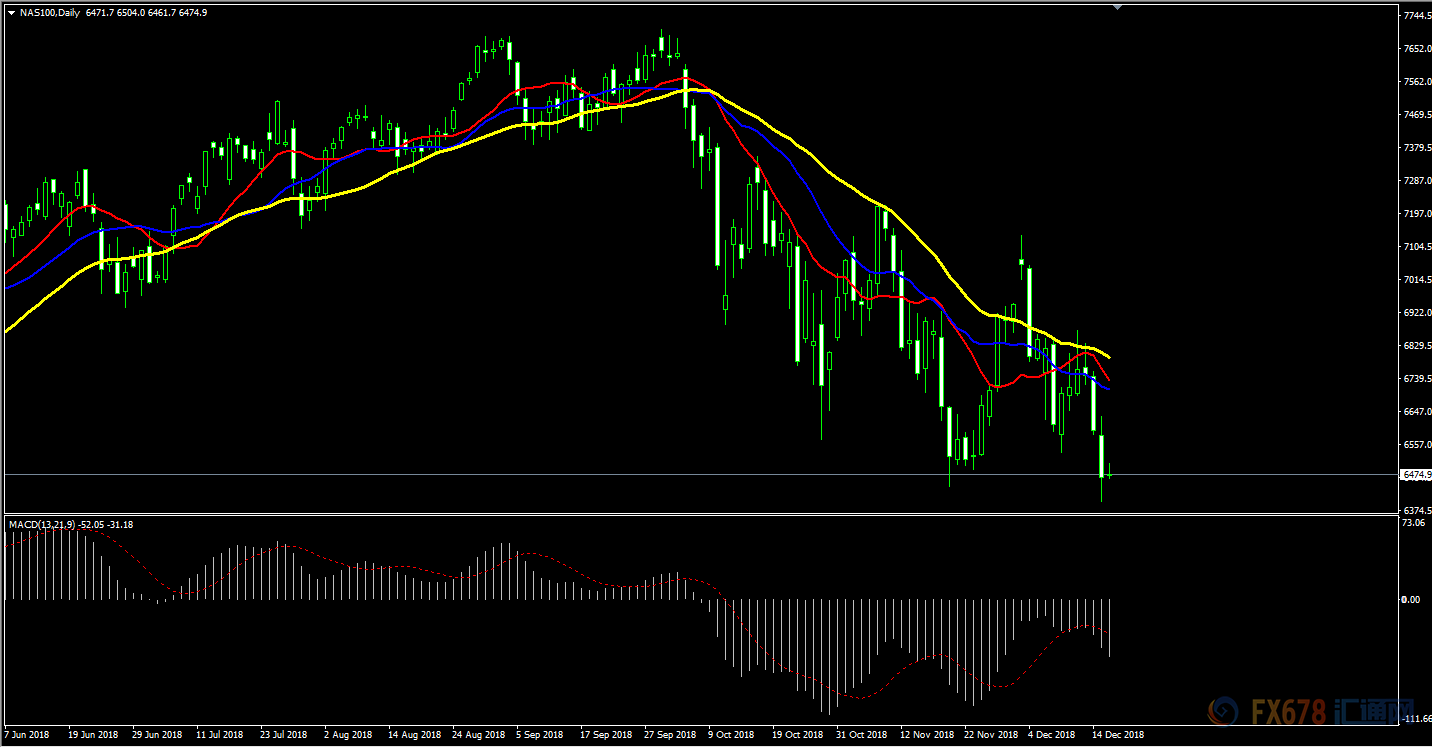The image size is (1432, 748).
Task: Click price axis value 7562.0
Action: [1416, 82]
